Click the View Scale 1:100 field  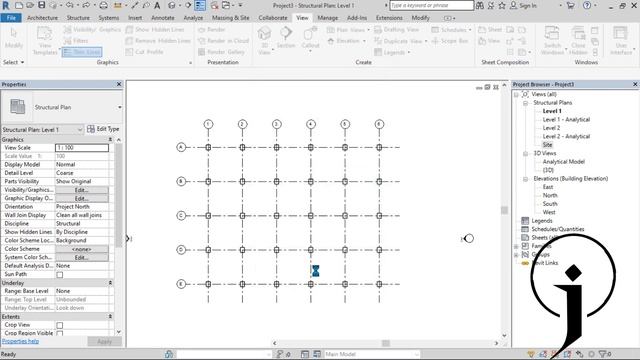pos(82,148)
